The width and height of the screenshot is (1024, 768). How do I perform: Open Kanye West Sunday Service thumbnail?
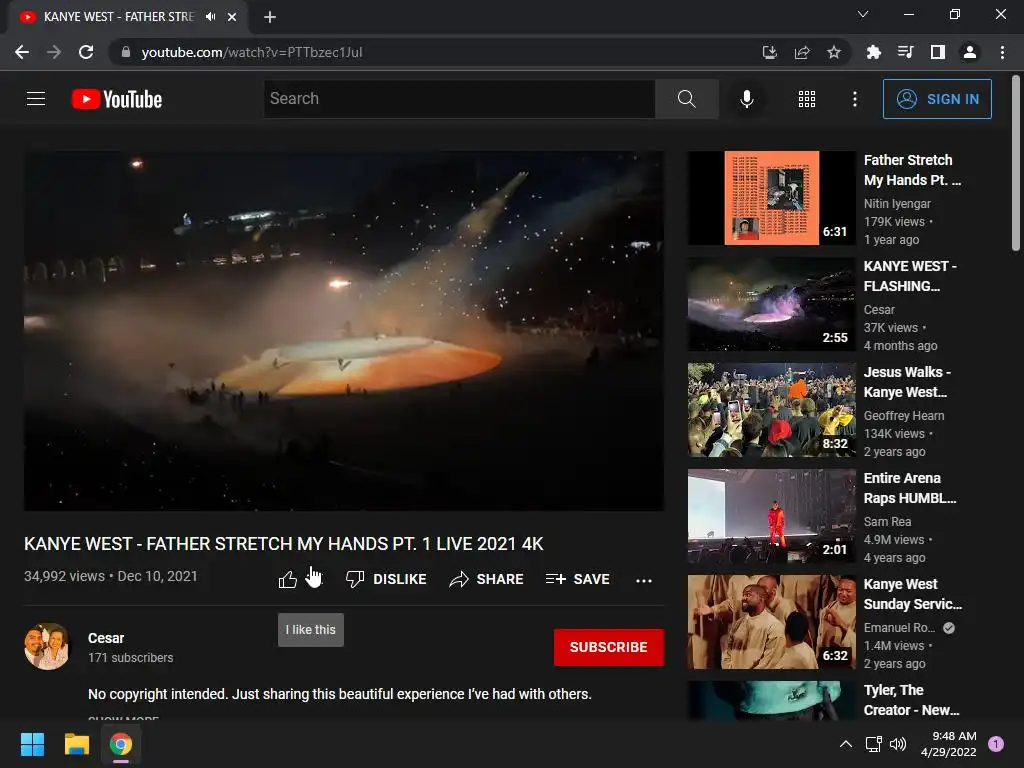[771, 622]
